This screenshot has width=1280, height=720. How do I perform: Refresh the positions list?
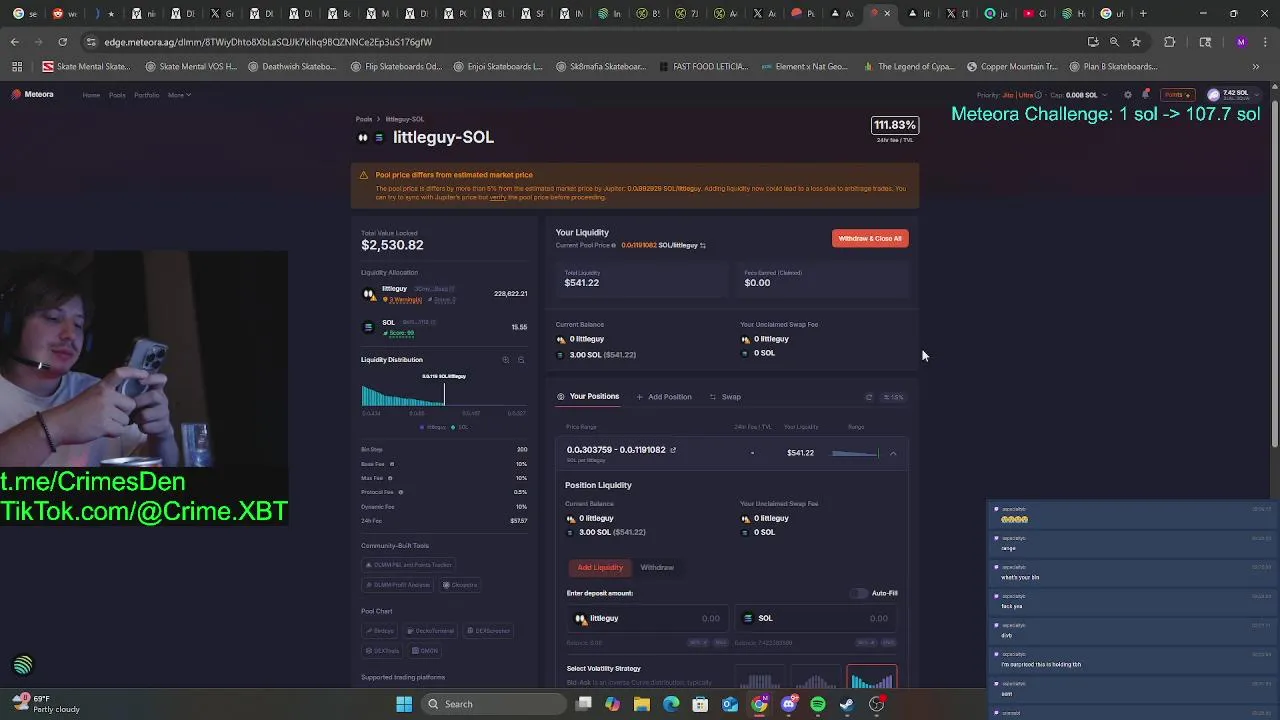869,397
